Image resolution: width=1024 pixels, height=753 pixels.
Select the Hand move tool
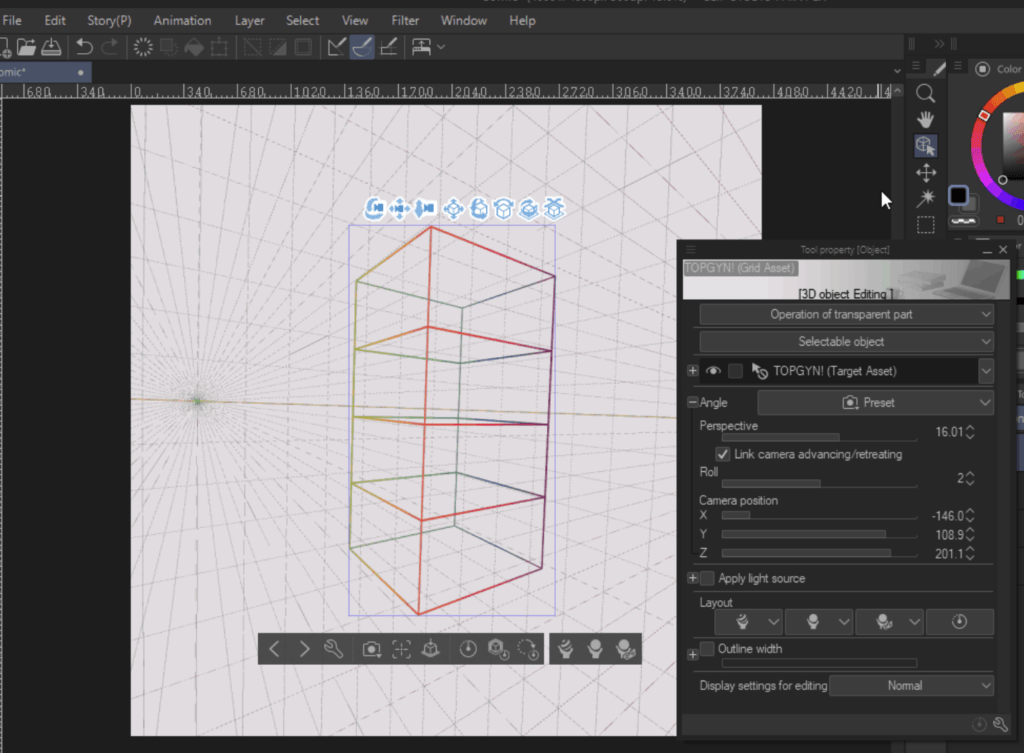point(926,119)
